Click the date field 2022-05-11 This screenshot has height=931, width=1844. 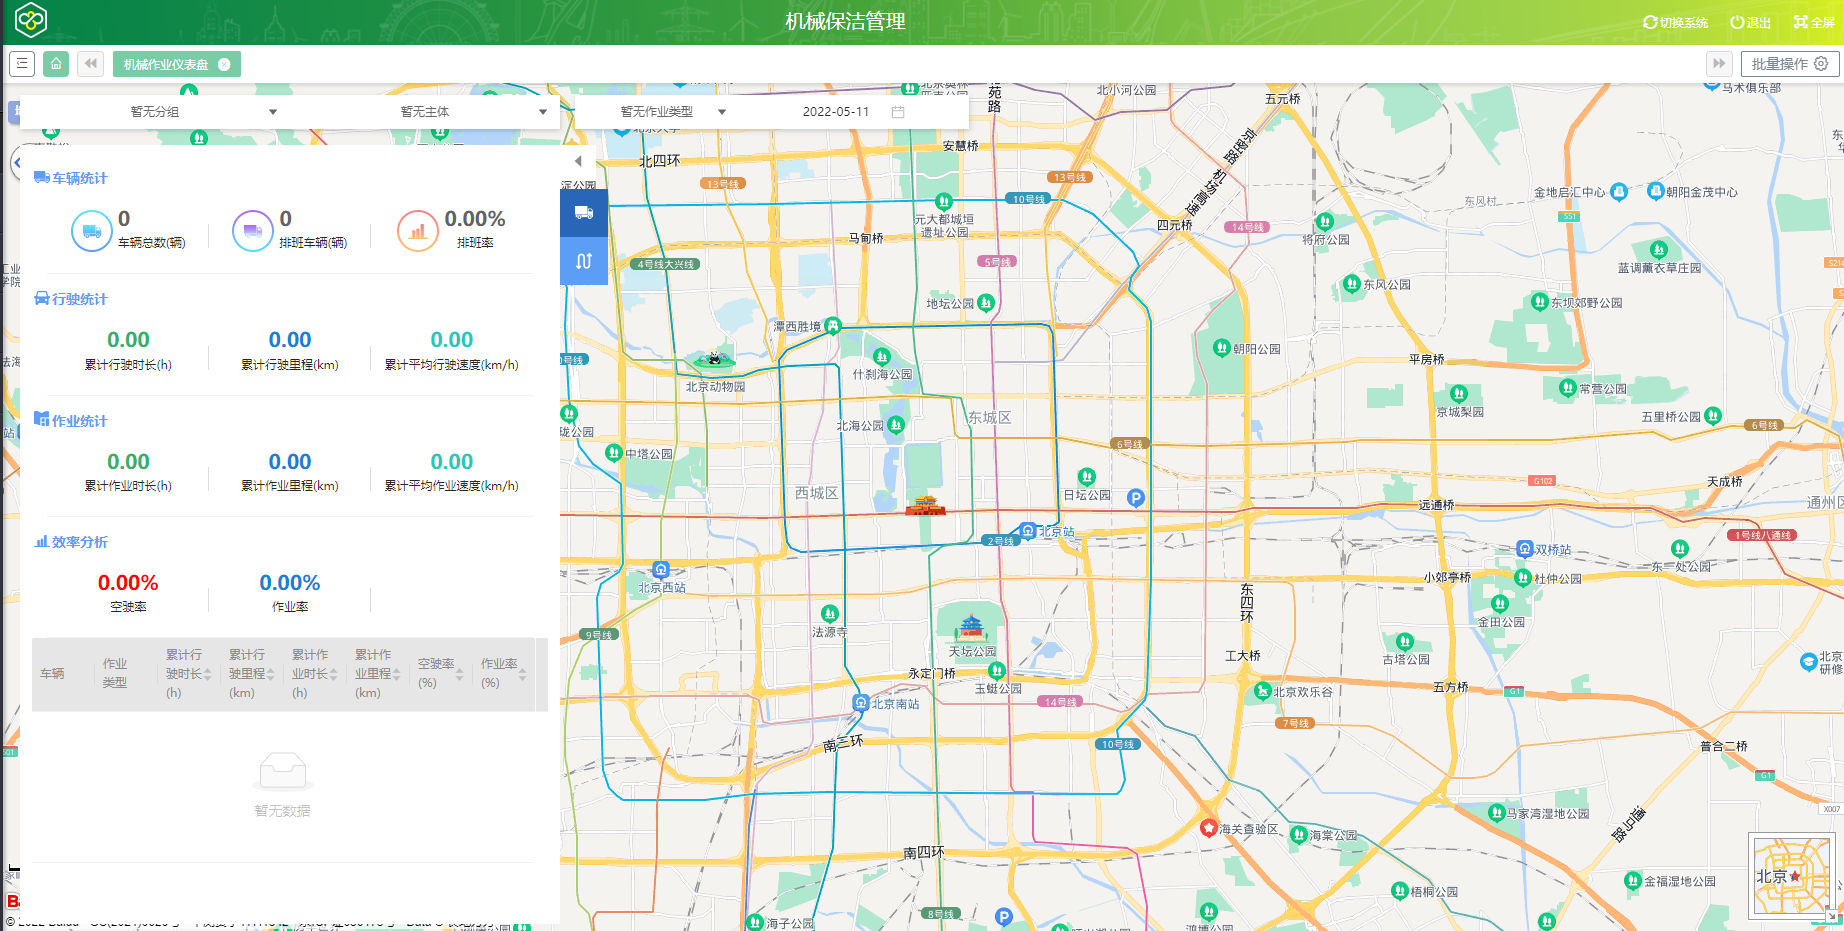836,112
